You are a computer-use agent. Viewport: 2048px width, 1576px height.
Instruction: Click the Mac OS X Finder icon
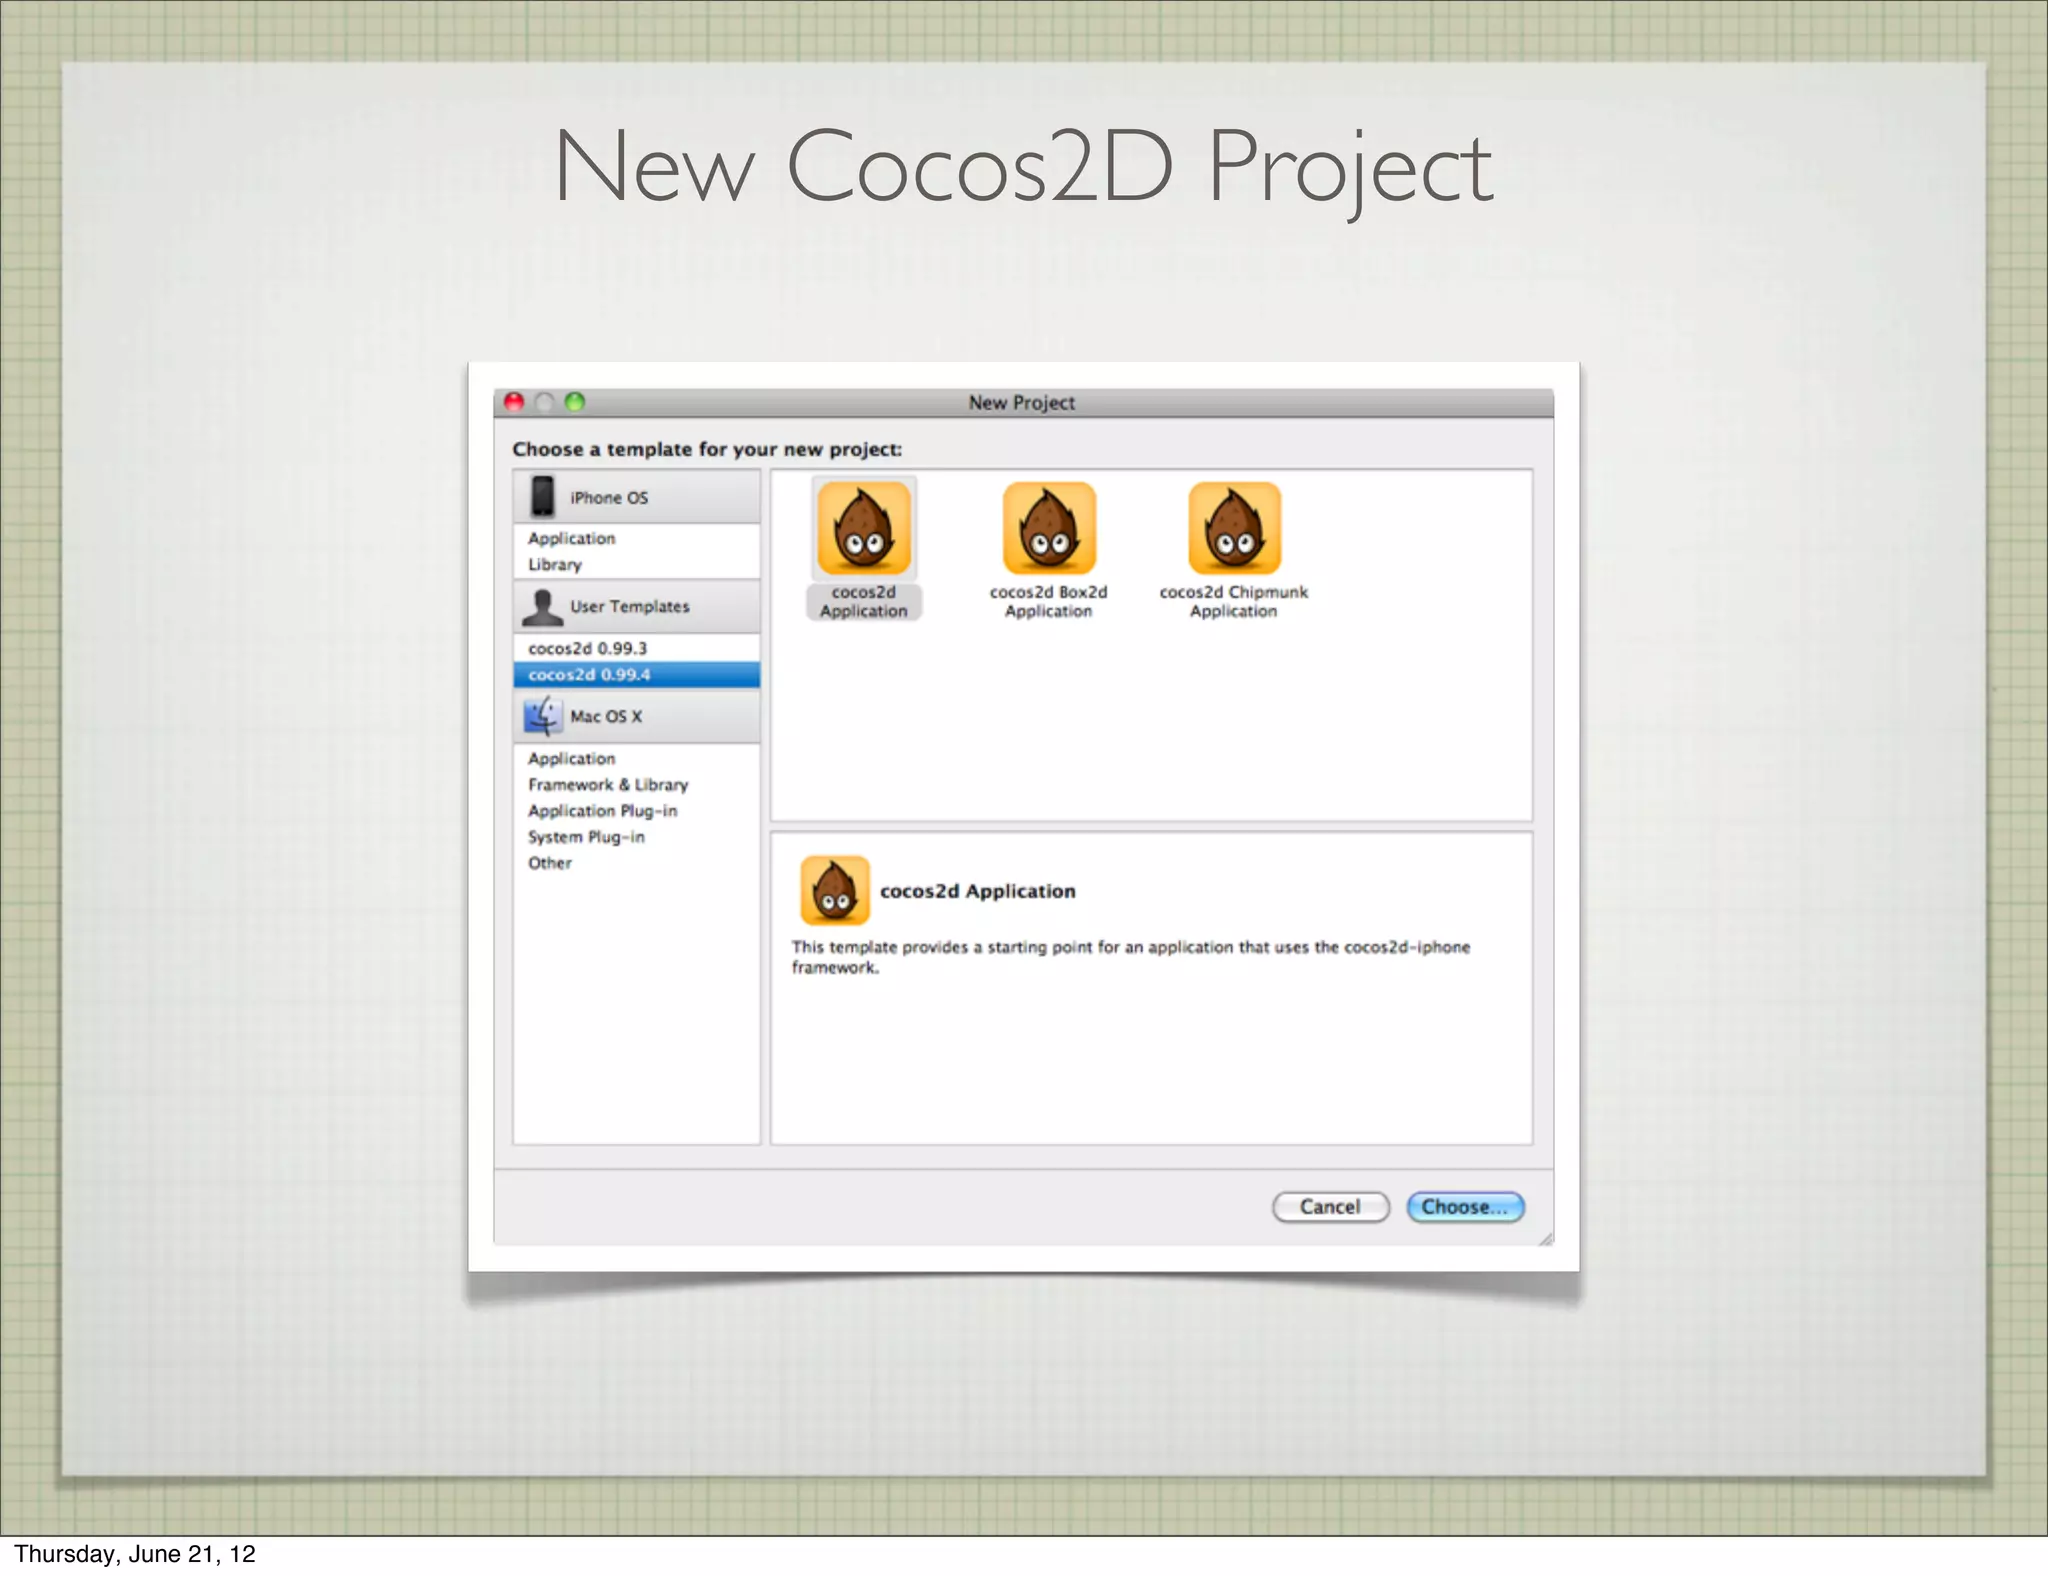click(x=542, y=716)
